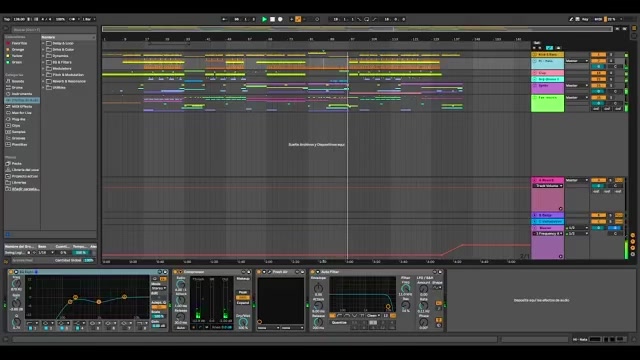Select the Favorites collection with red dot
The width and height of the screenshot is (640, 360).
(19, 43)
